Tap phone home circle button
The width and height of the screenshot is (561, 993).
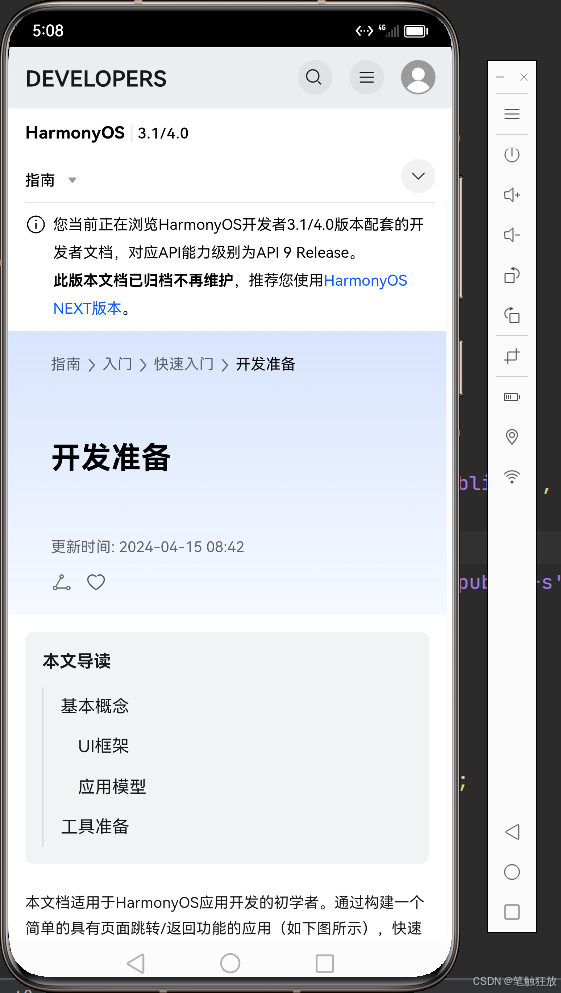pyautogui.click(x=230, y=963)
